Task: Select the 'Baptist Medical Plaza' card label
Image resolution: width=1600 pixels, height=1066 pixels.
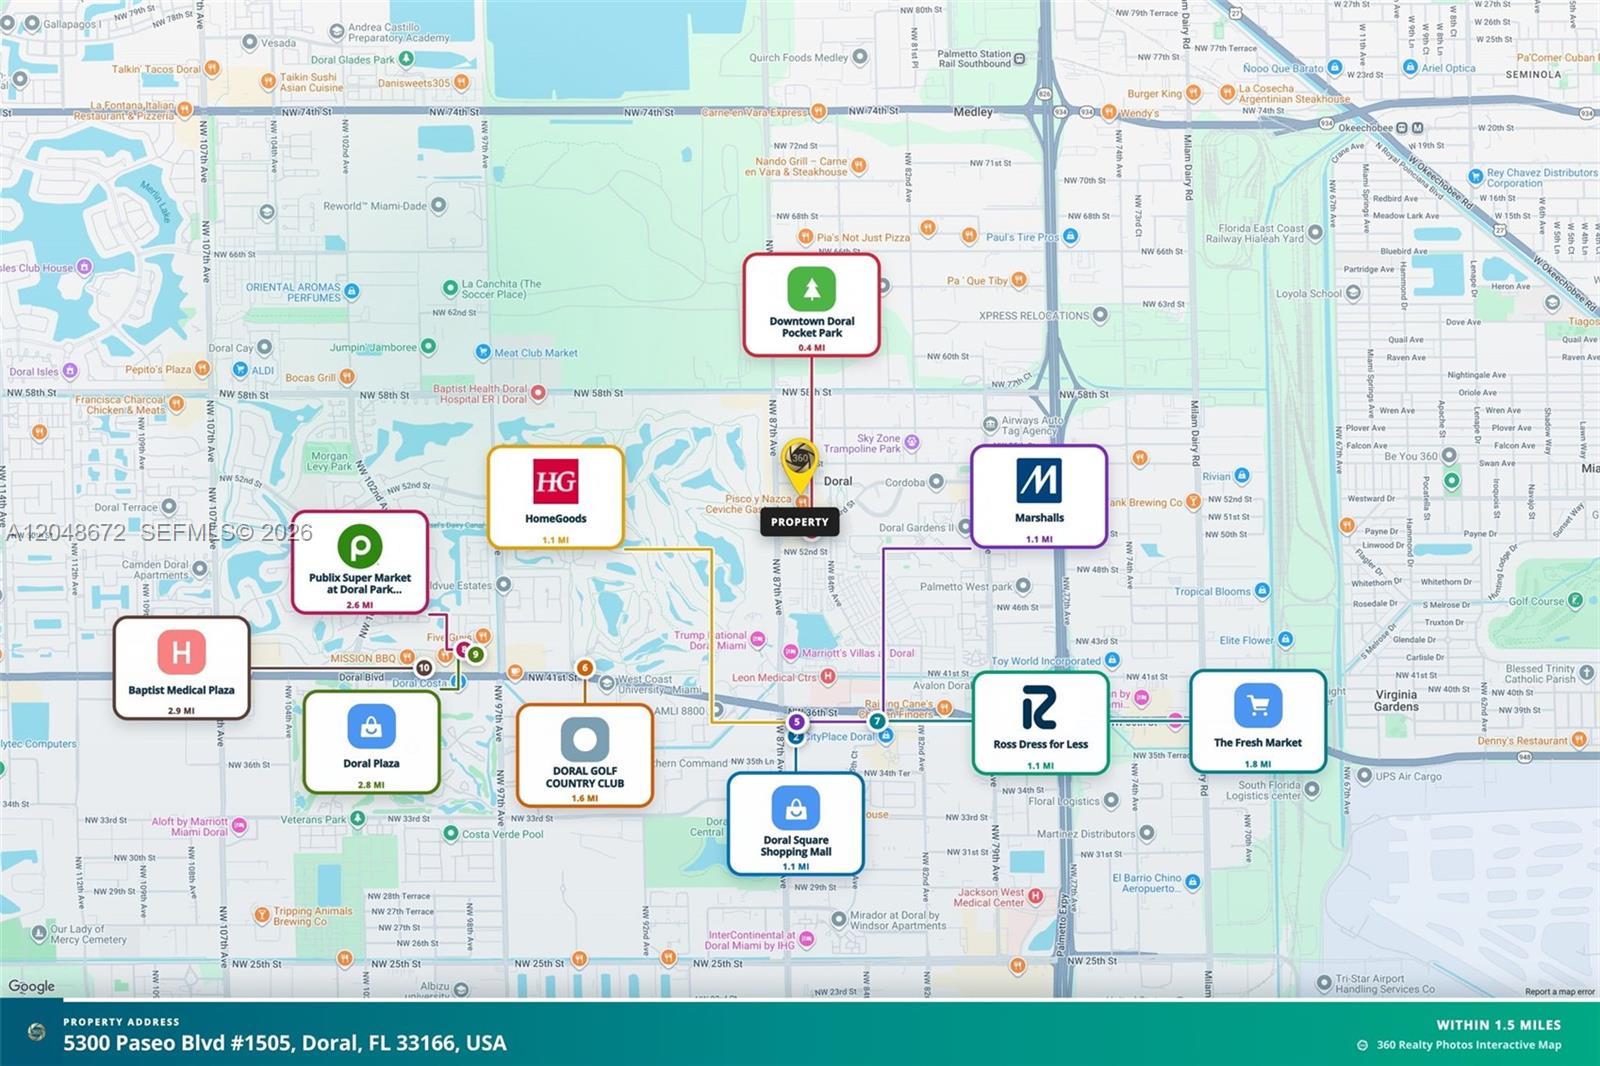Action: pos(181,690)
